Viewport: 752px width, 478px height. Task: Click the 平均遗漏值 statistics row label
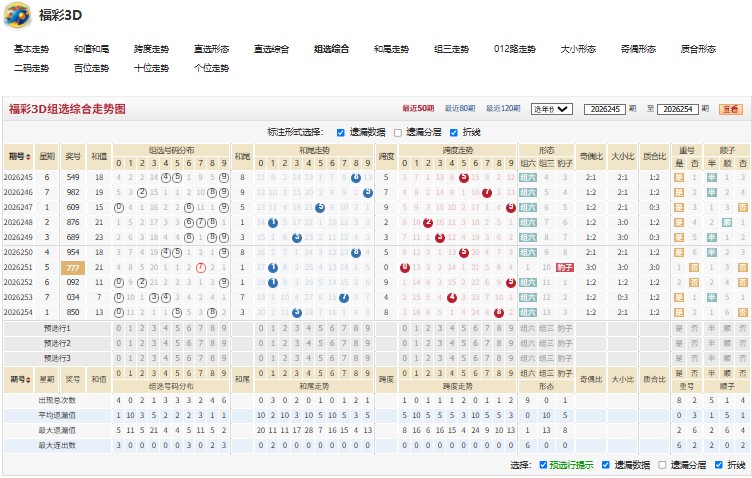pos(57,415)
